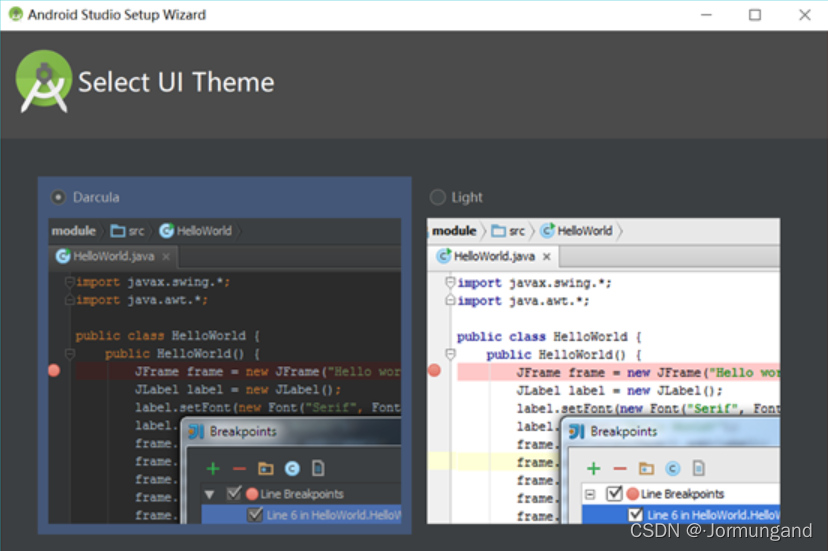Image resolution: width=828 pixels, height=551 pixels.
Task: Click 'import java.awt.*' line in Light preview
Action: click(x=523, y=301)
